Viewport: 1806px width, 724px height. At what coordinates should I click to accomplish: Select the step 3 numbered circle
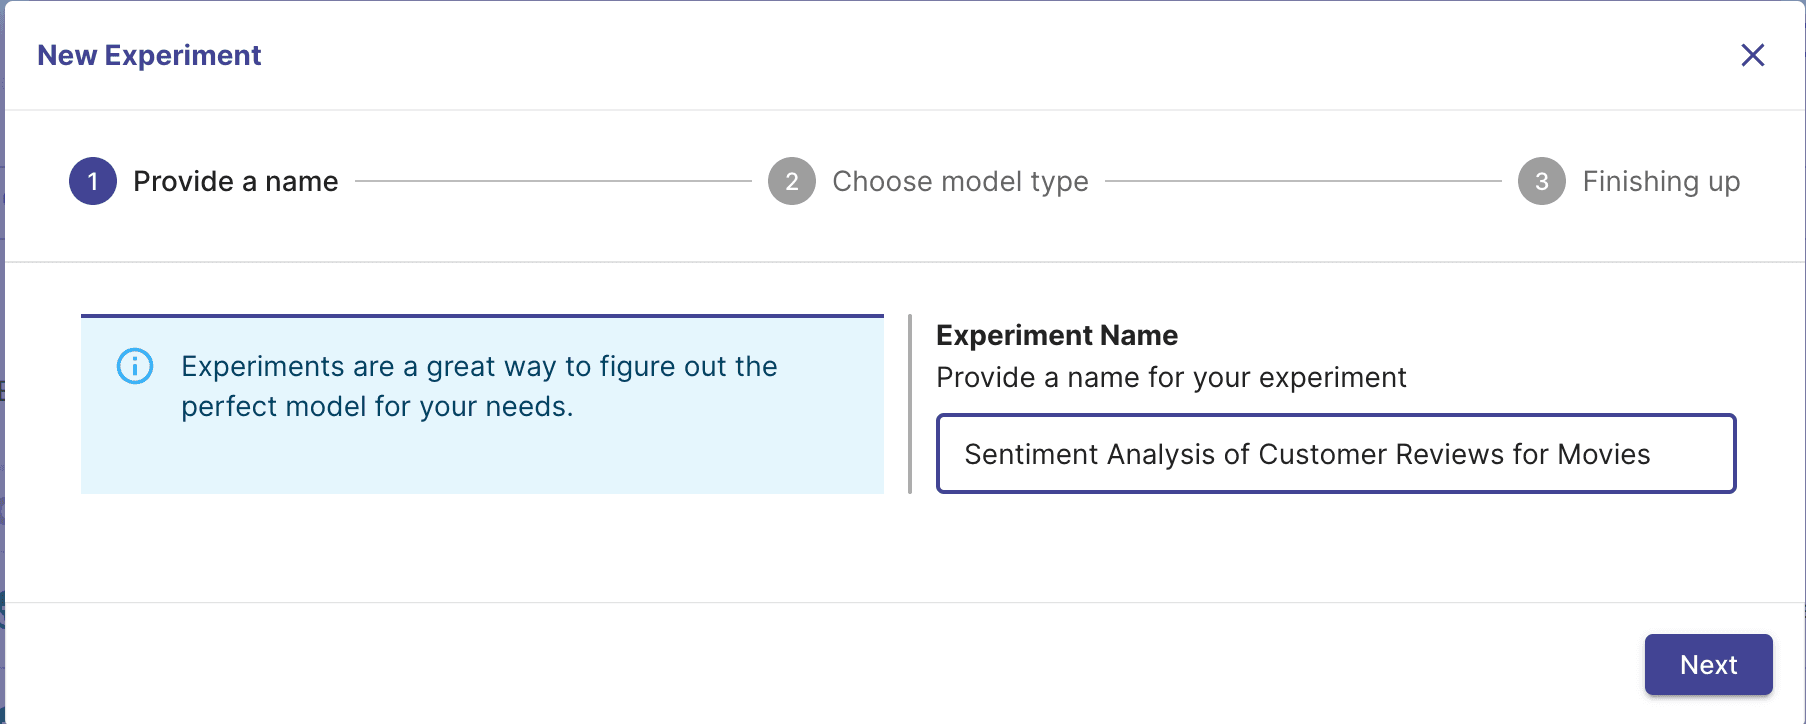tap(1542, 181)
